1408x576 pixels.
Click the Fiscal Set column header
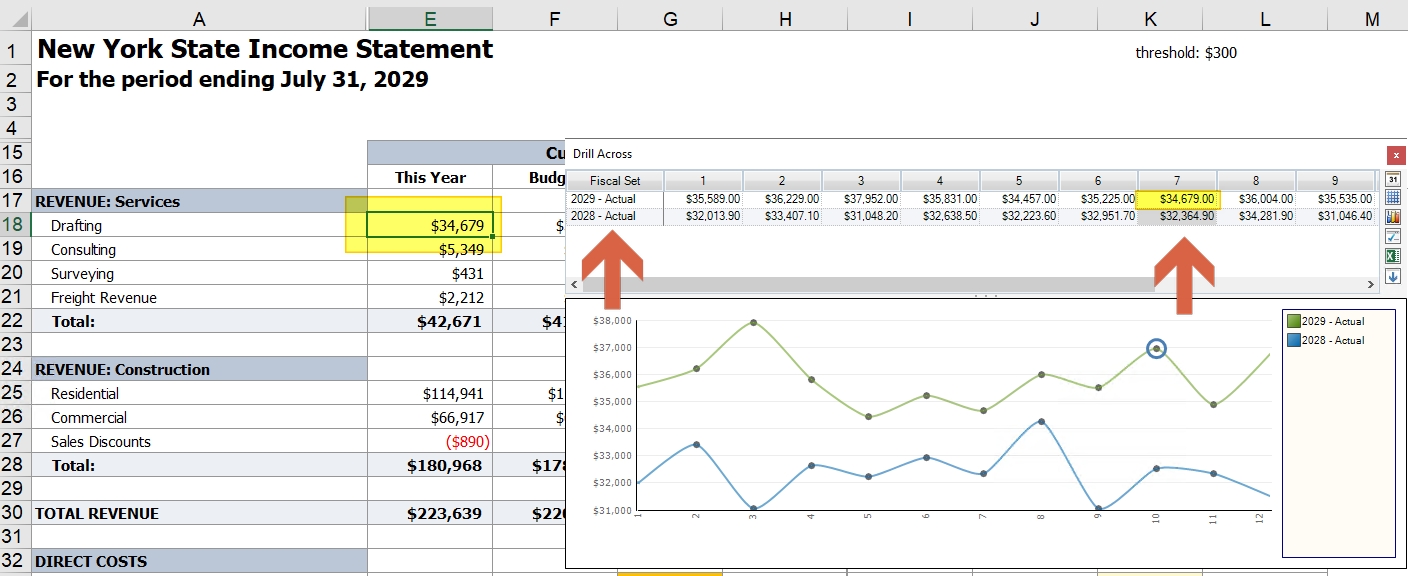[x=613, y=181]
